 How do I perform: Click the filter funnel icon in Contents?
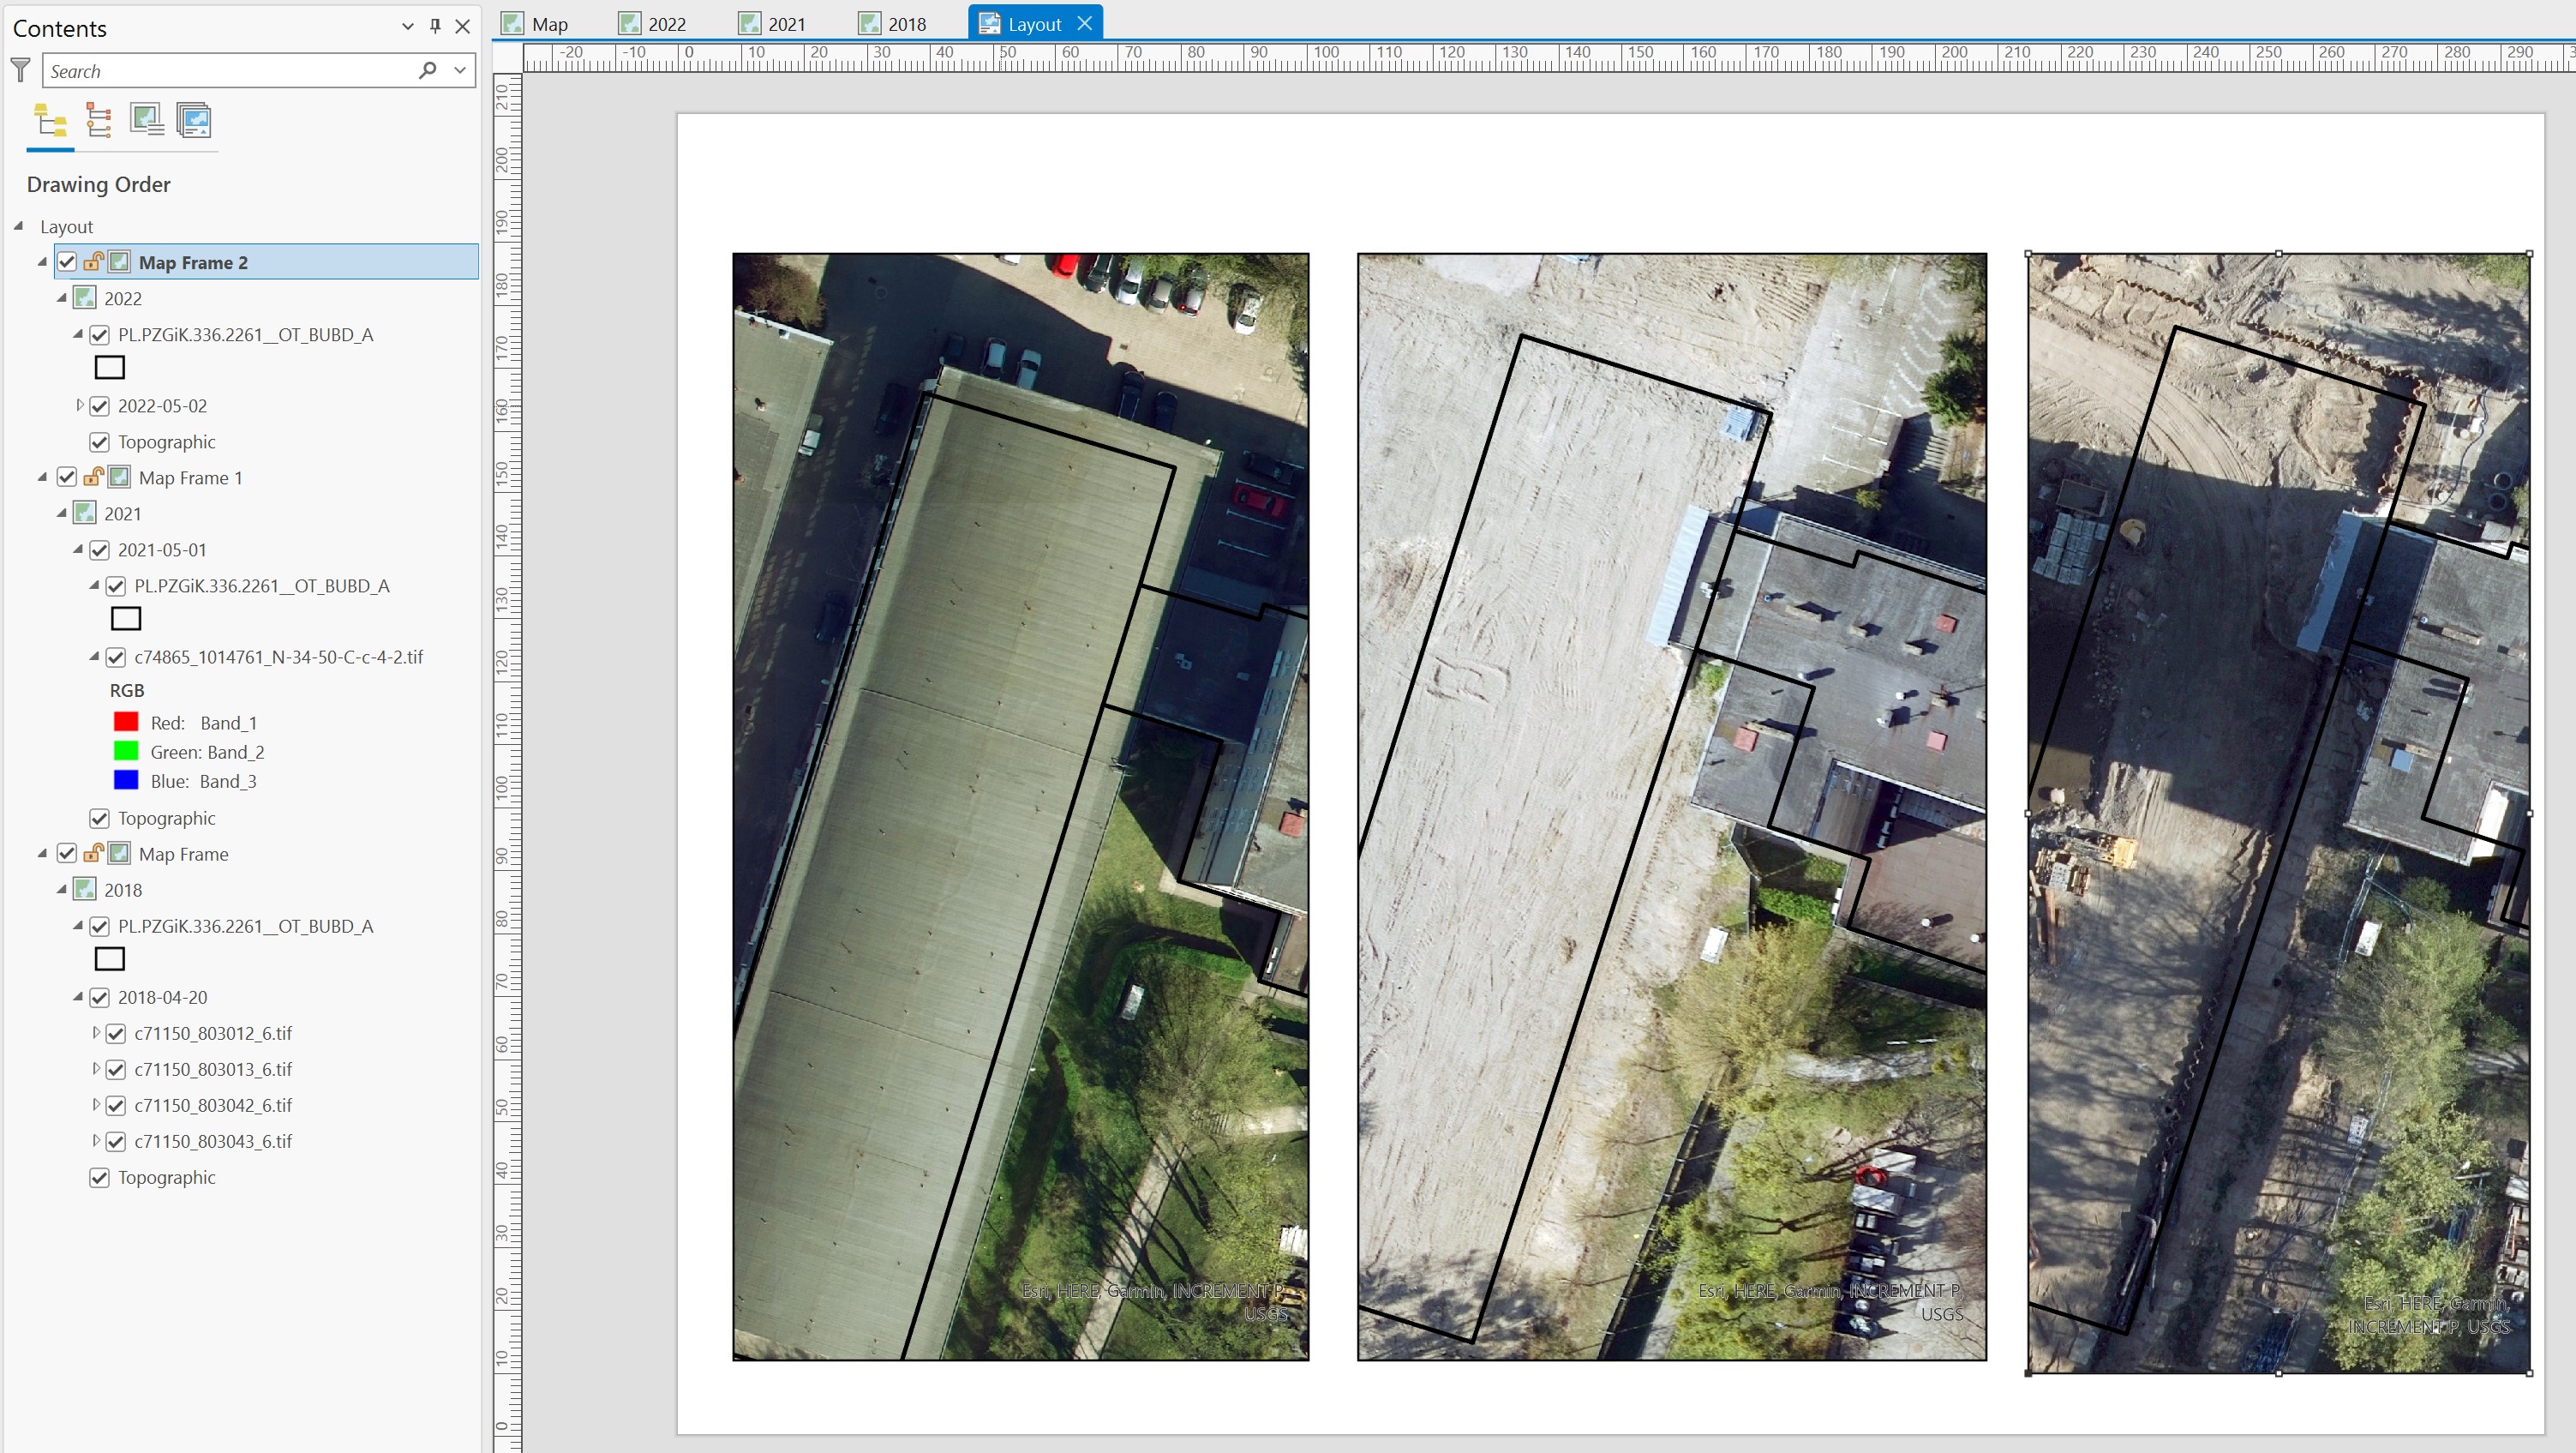(20, 71)
